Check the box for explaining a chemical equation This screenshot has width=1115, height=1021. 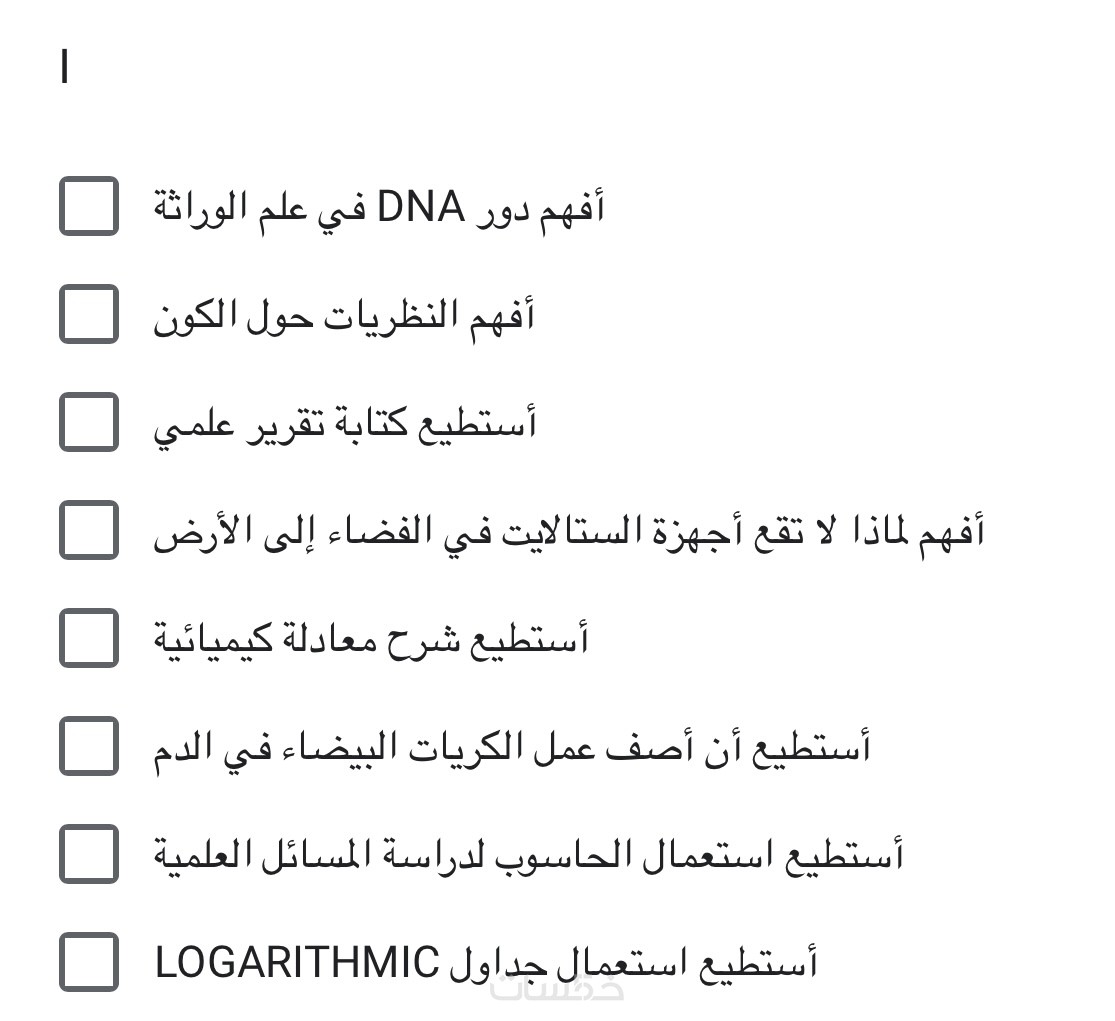89,638
